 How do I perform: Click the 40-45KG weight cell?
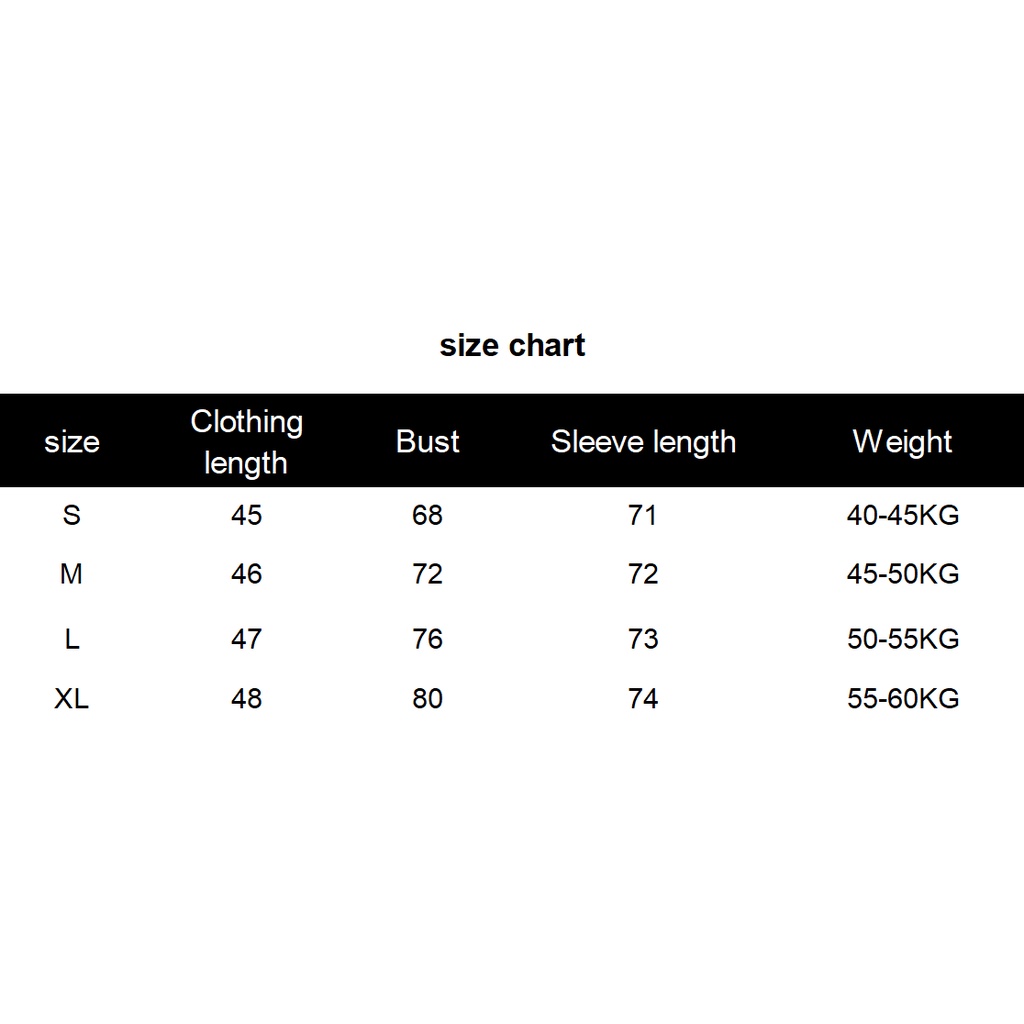tap(902, 515)
